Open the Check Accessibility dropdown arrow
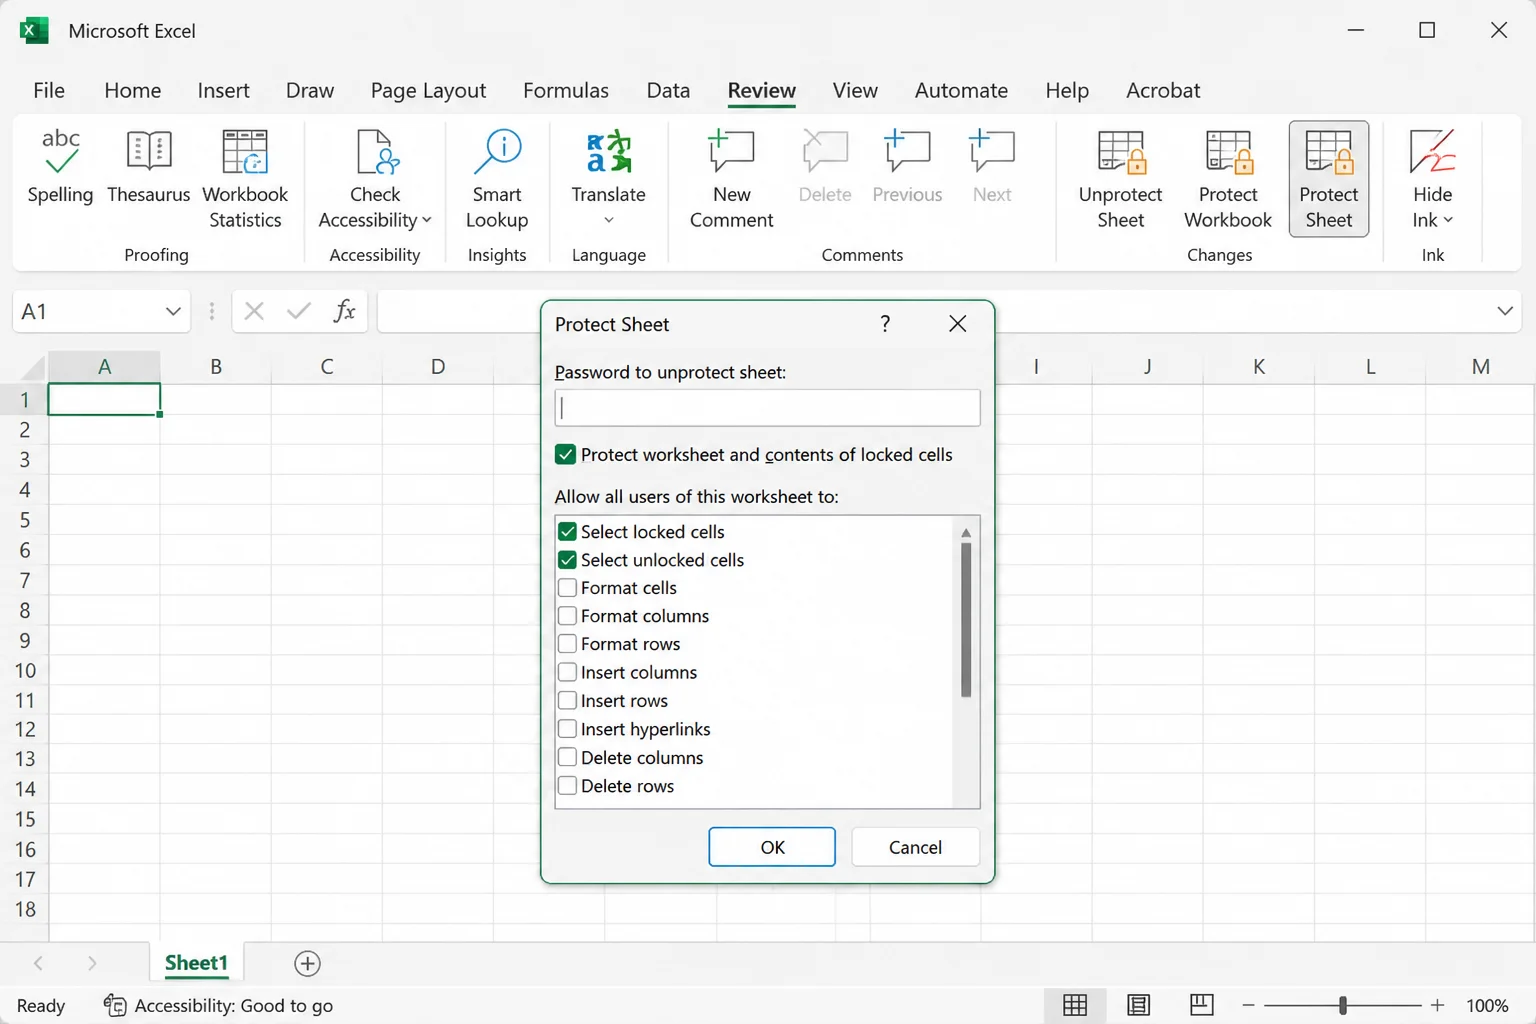Image resolution: width=1536 pixels, height=1024 pixels. [x=427, y=220]
